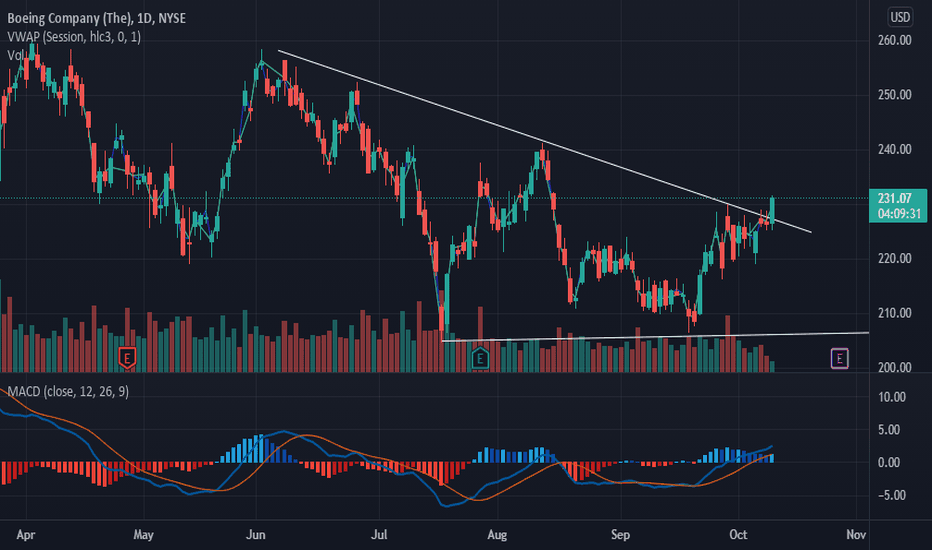
Task: Click the red earnings E marker near May
Action: (127, 357)
